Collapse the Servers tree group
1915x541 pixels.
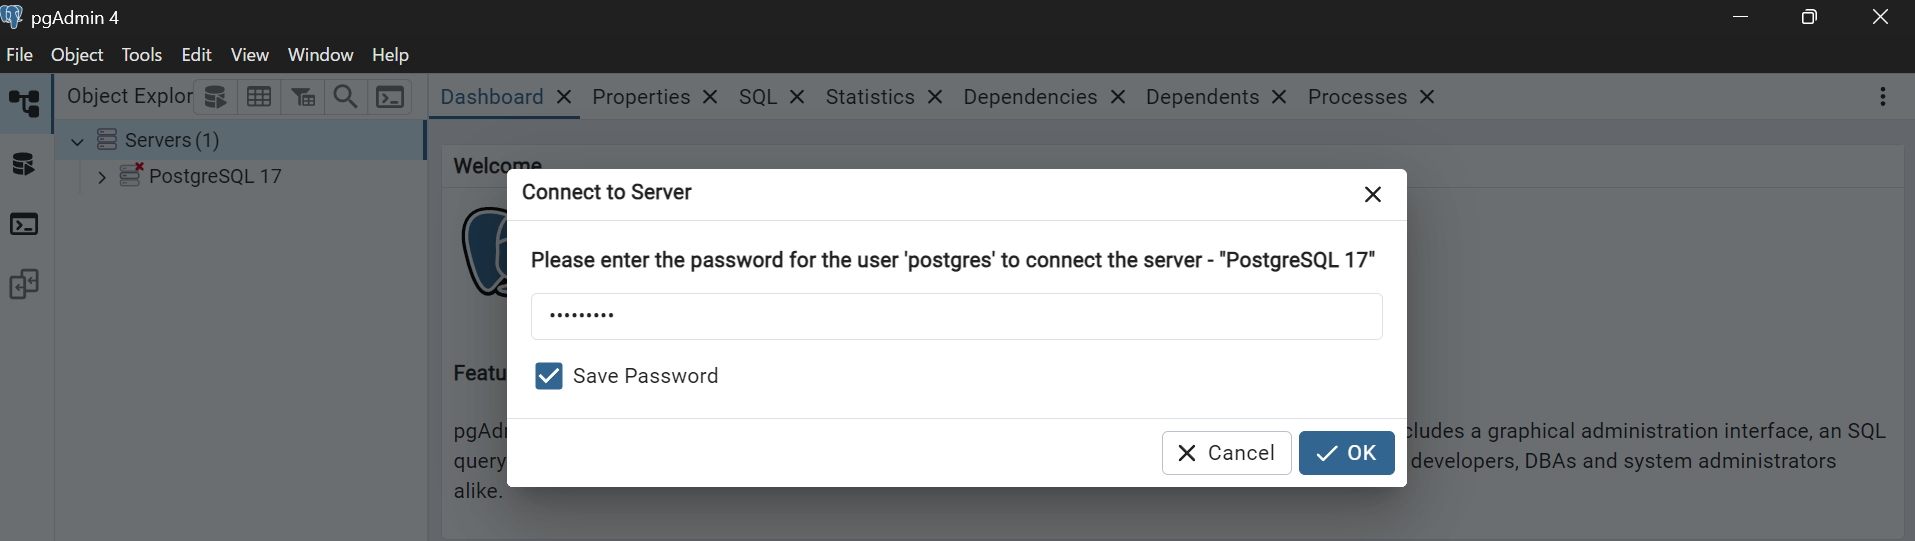click(77, 141)
